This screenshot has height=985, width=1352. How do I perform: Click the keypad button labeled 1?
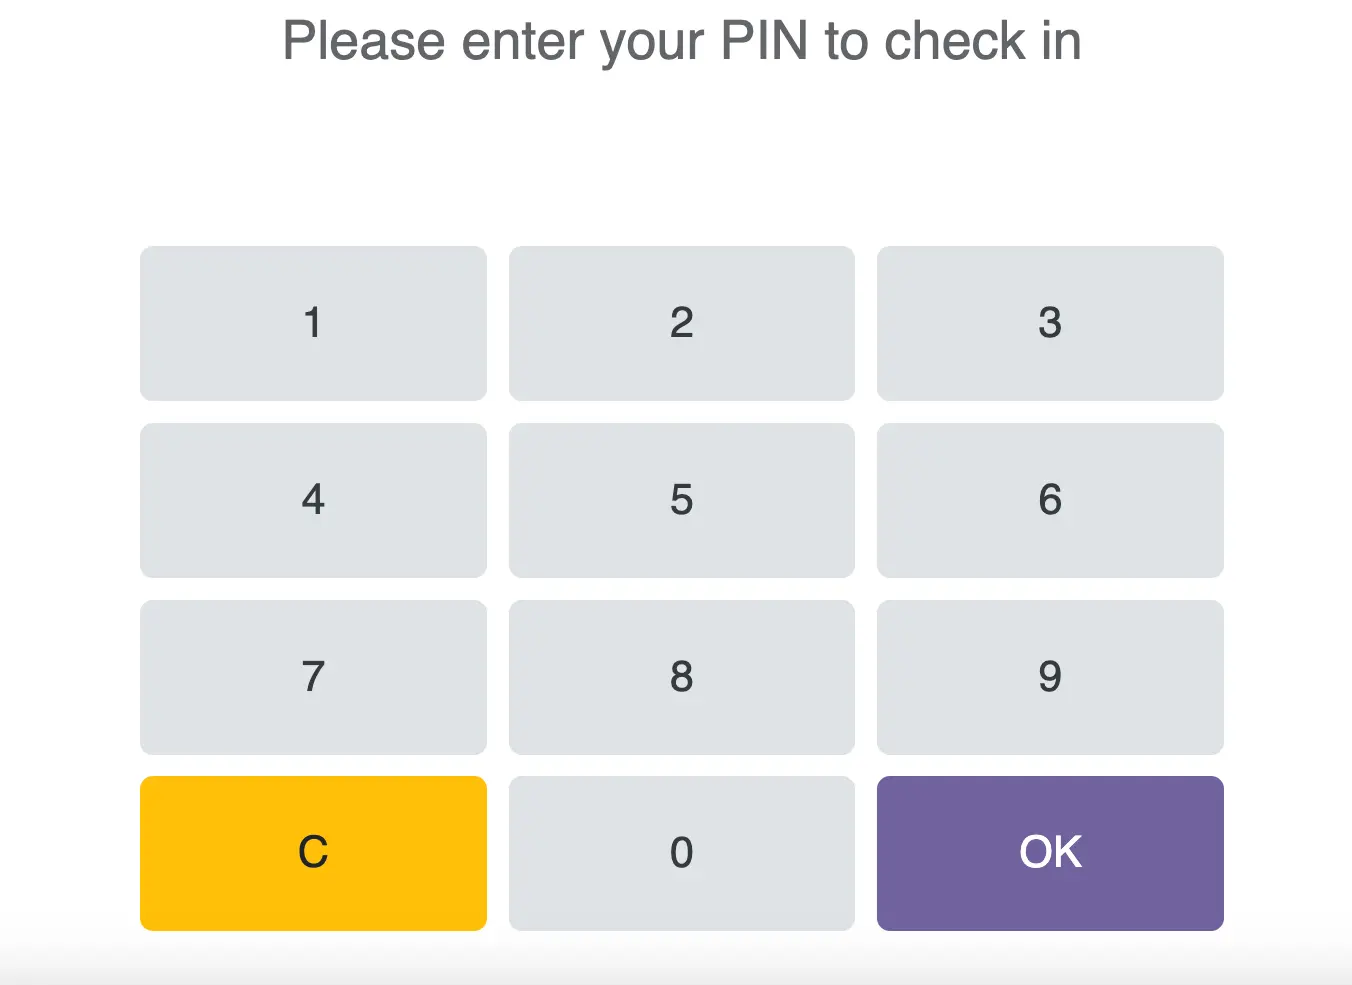(x=313, y=323)
